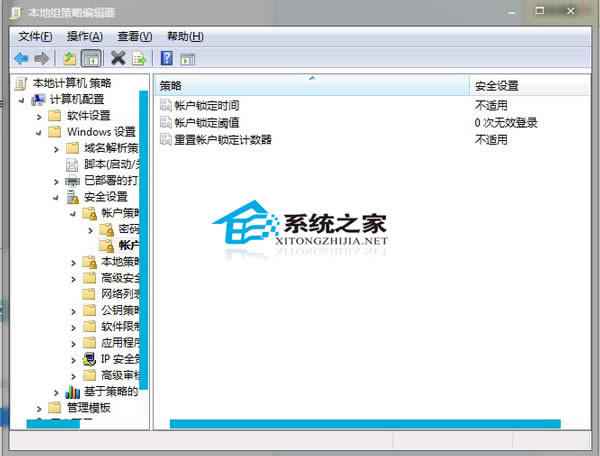Click the 0 次无效登录 value
The height and width of the screenshot is (456, 600).
coord(506,123)
